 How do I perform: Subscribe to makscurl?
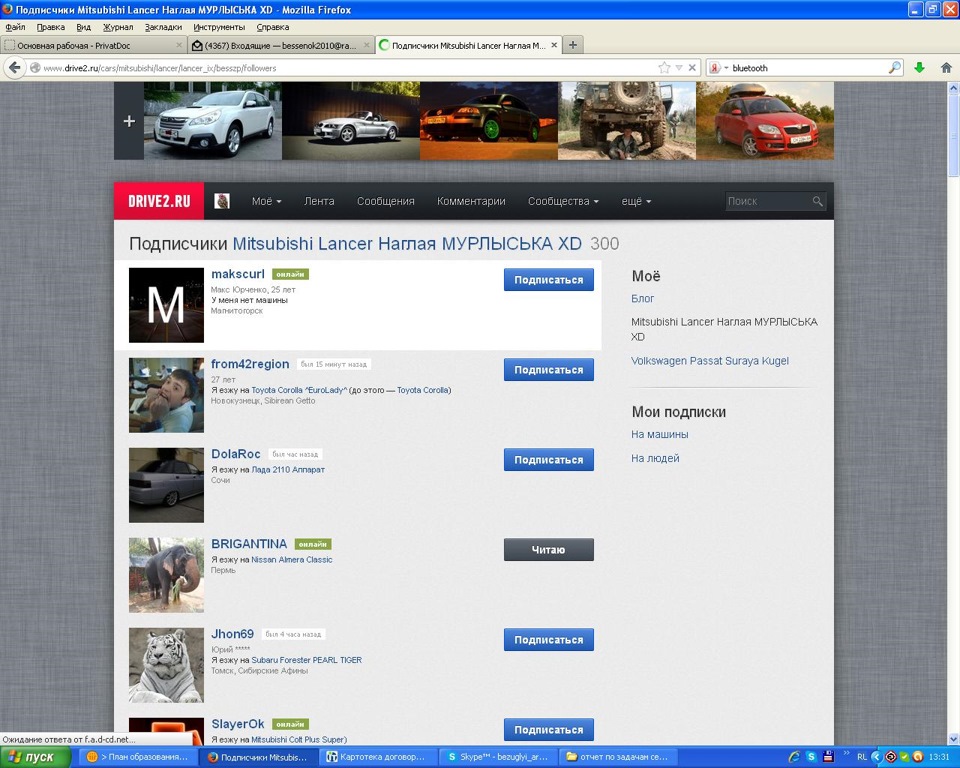(549, 279)
